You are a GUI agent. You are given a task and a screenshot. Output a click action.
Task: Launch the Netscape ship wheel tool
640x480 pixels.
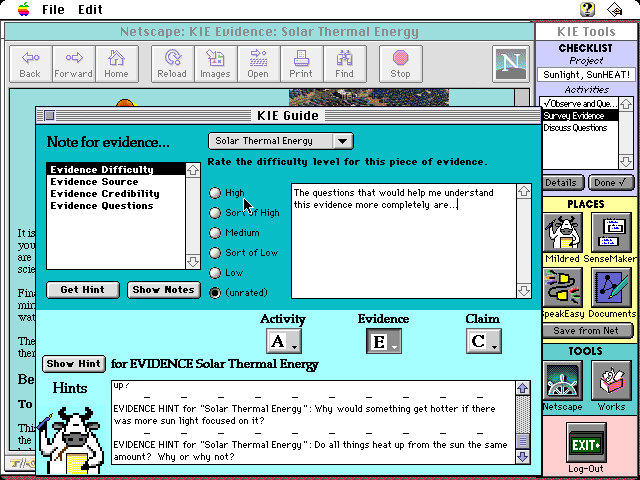coord(562,381)
